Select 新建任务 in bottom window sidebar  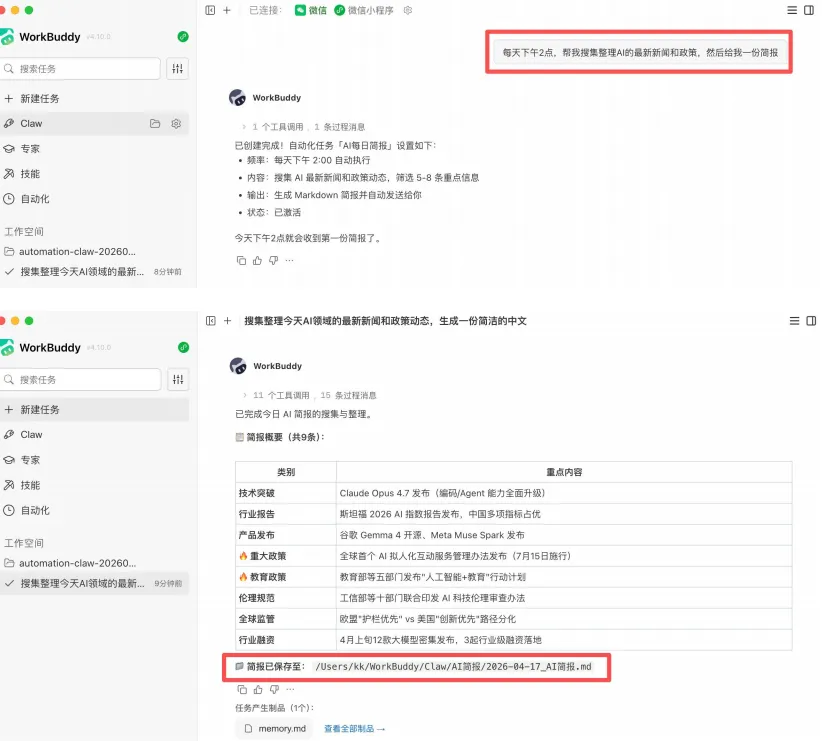(x=95, y=410)
